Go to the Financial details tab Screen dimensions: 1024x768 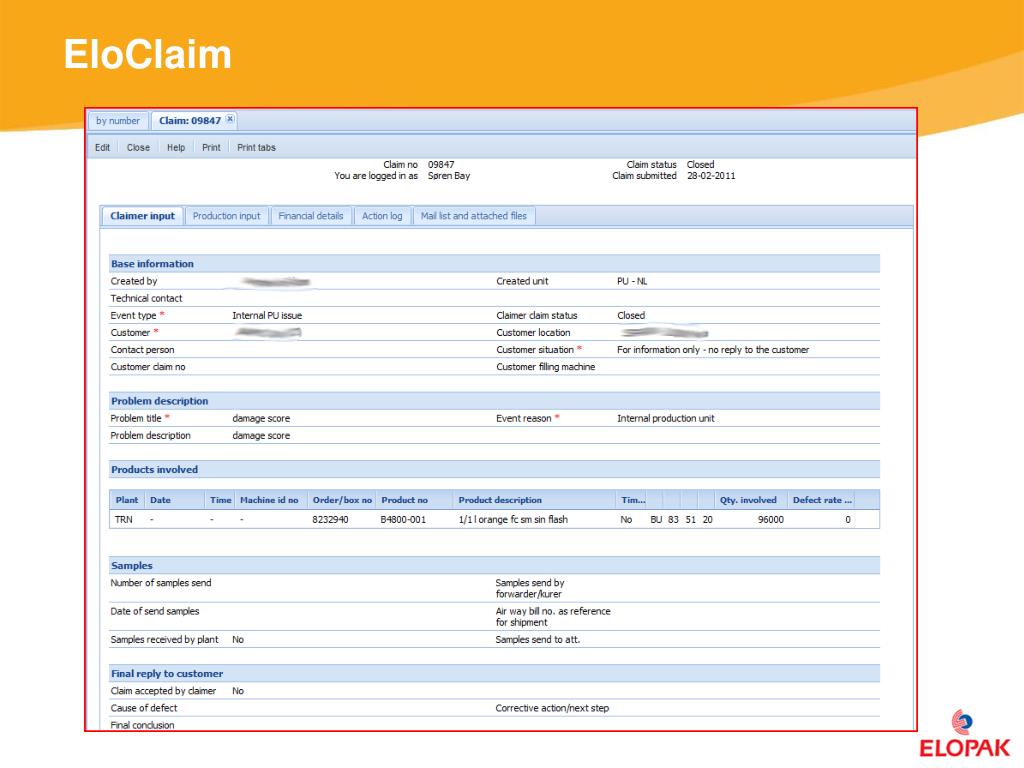click(311, 216)
